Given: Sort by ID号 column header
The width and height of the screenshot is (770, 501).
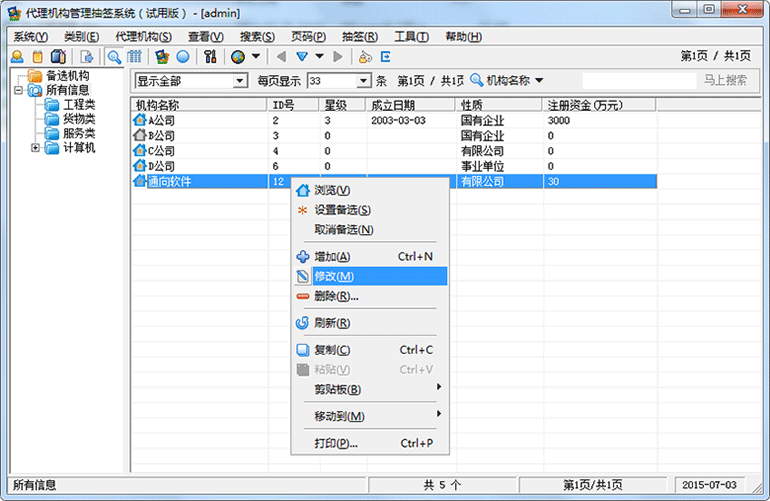Looking at the screenshot, I should (293, 105).
